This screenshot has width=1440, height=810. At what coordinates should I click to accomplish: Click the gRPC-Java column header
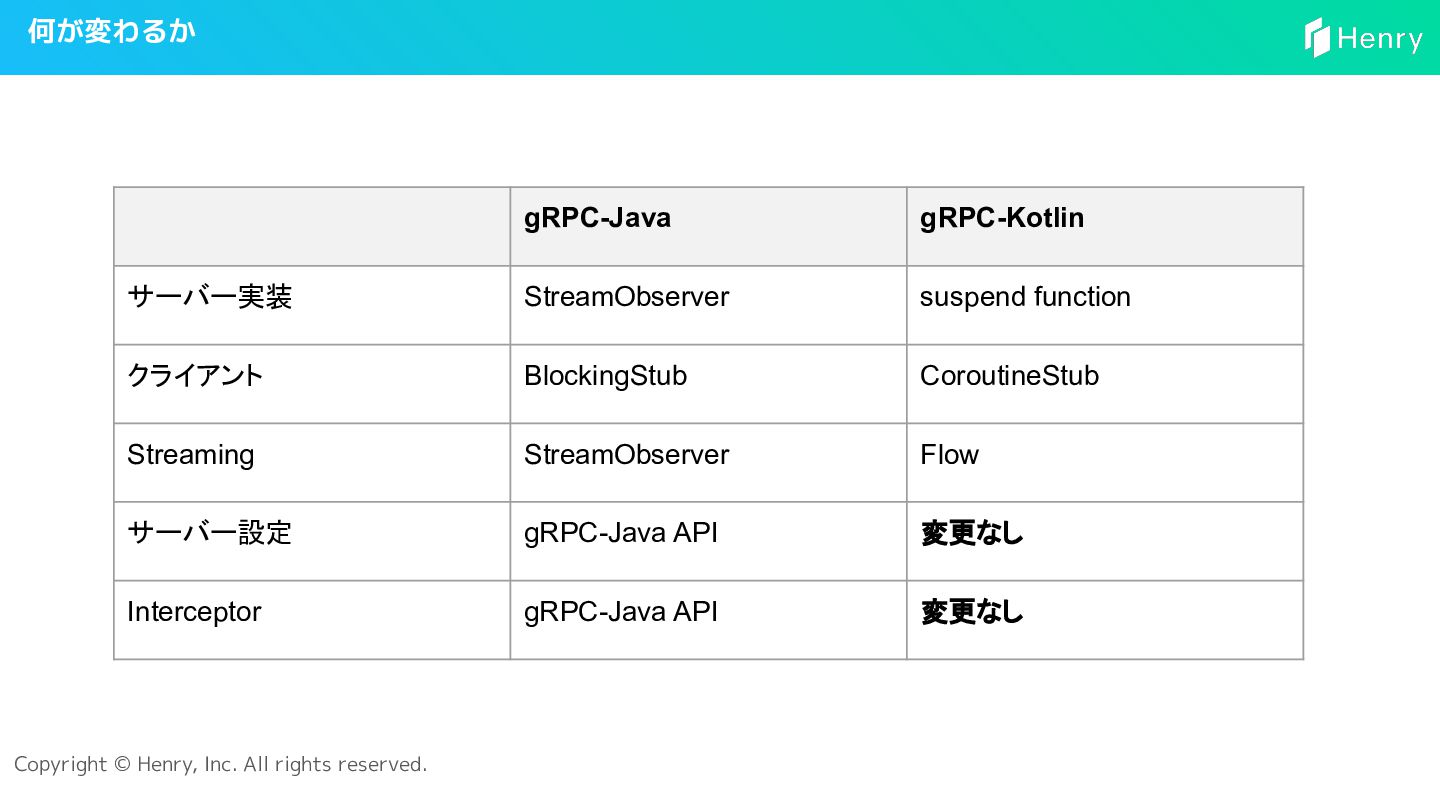tap(597, 218)
